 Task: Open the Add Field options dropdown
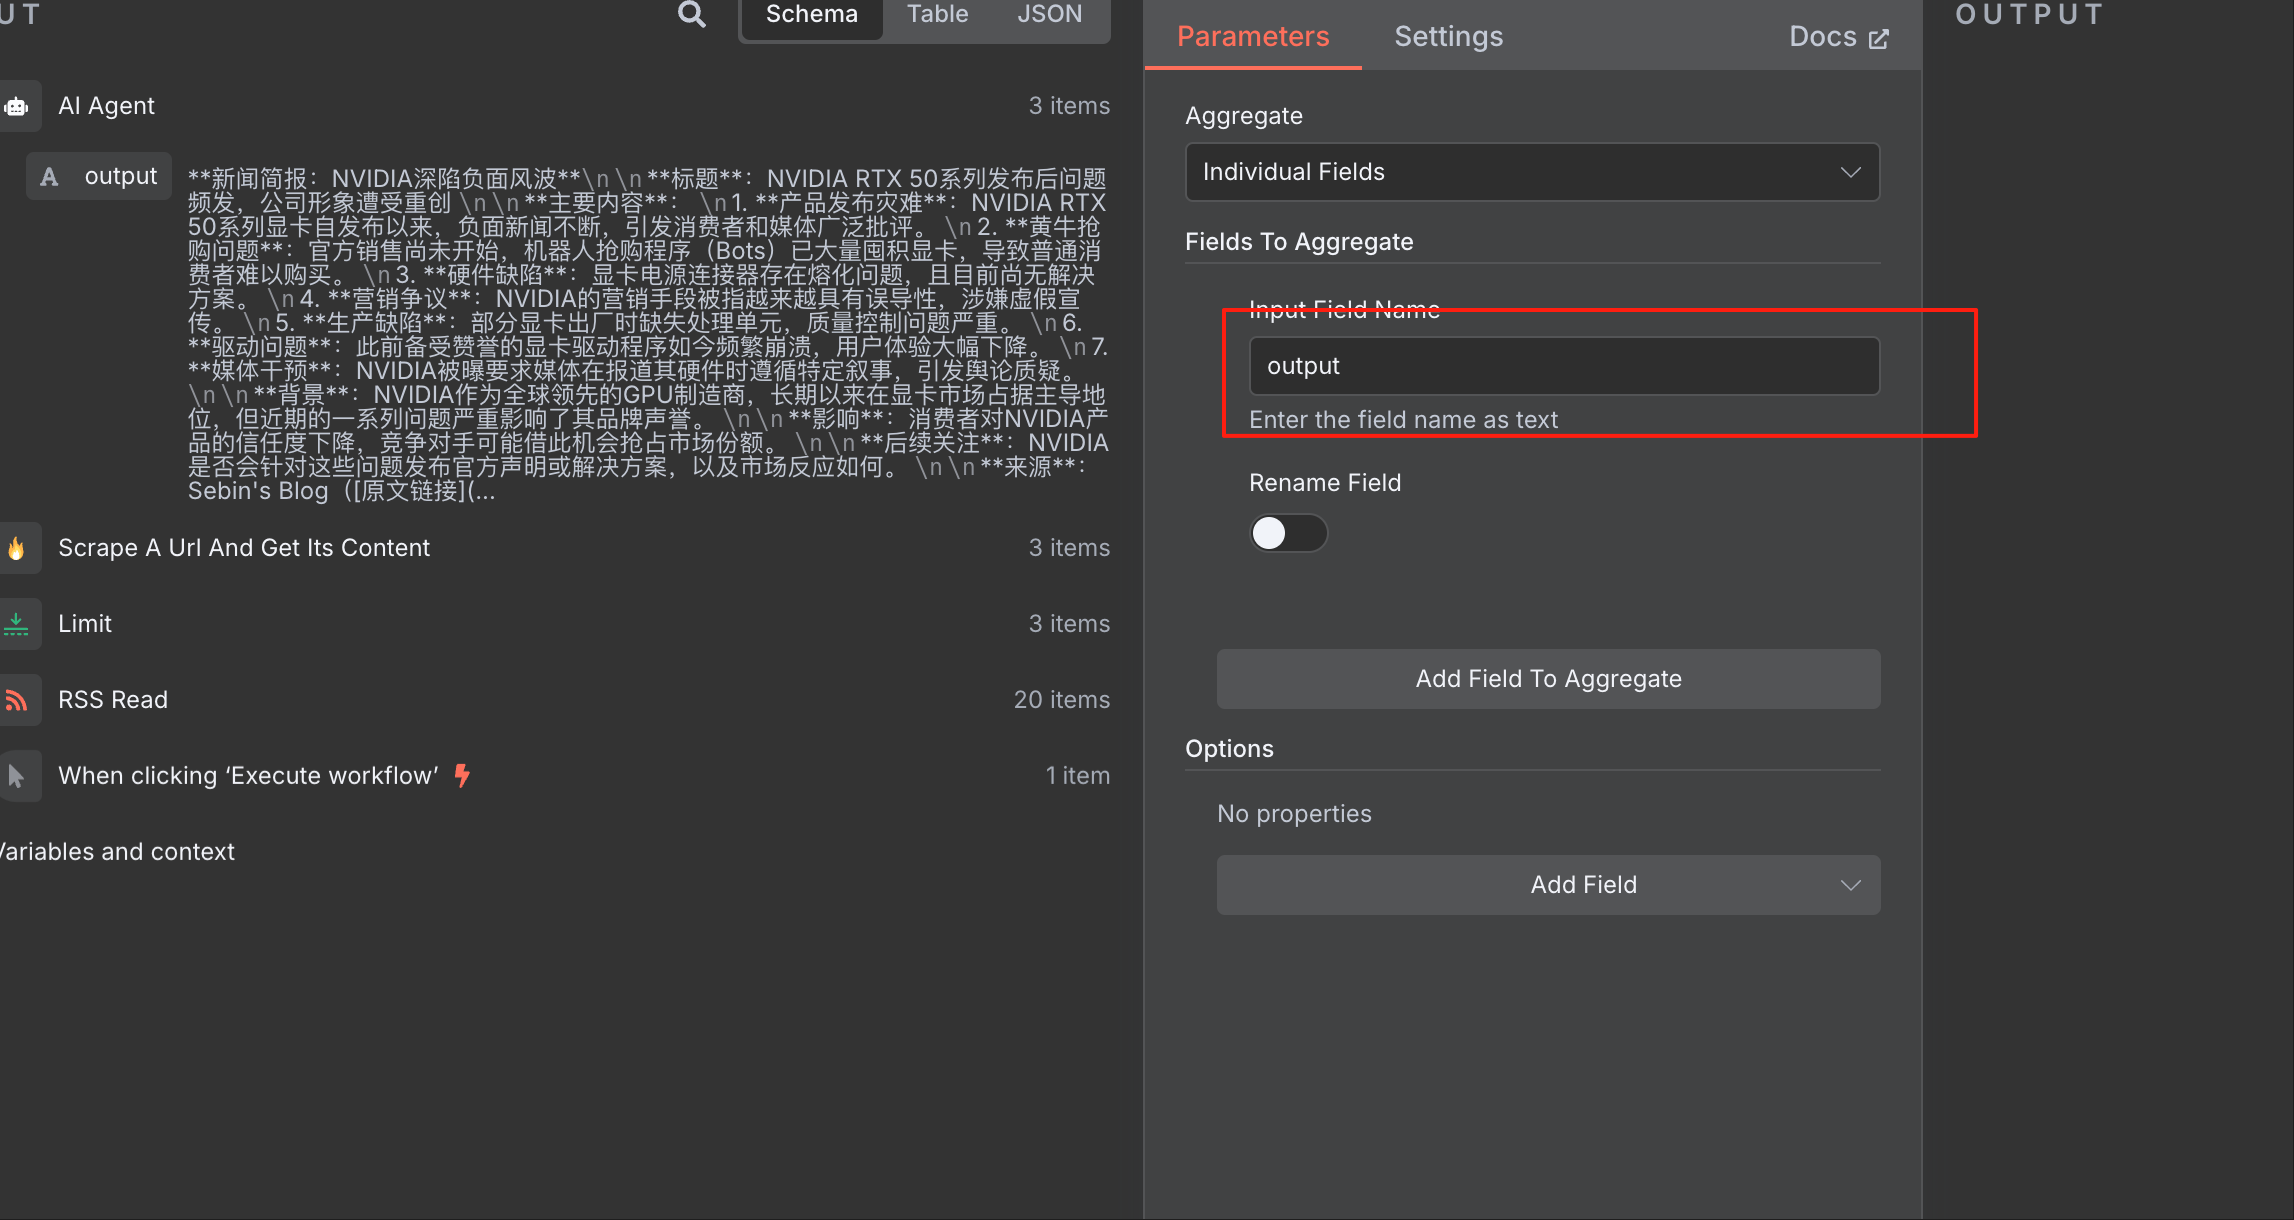tap(1547, 885)
